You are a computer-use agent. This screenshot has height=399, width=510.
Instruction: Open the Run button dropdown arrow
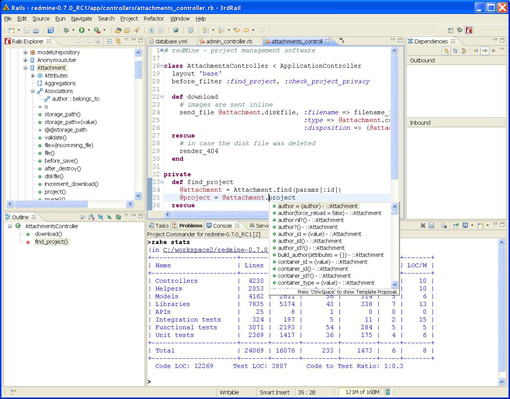pyautogui.click(x=89, y=30)
